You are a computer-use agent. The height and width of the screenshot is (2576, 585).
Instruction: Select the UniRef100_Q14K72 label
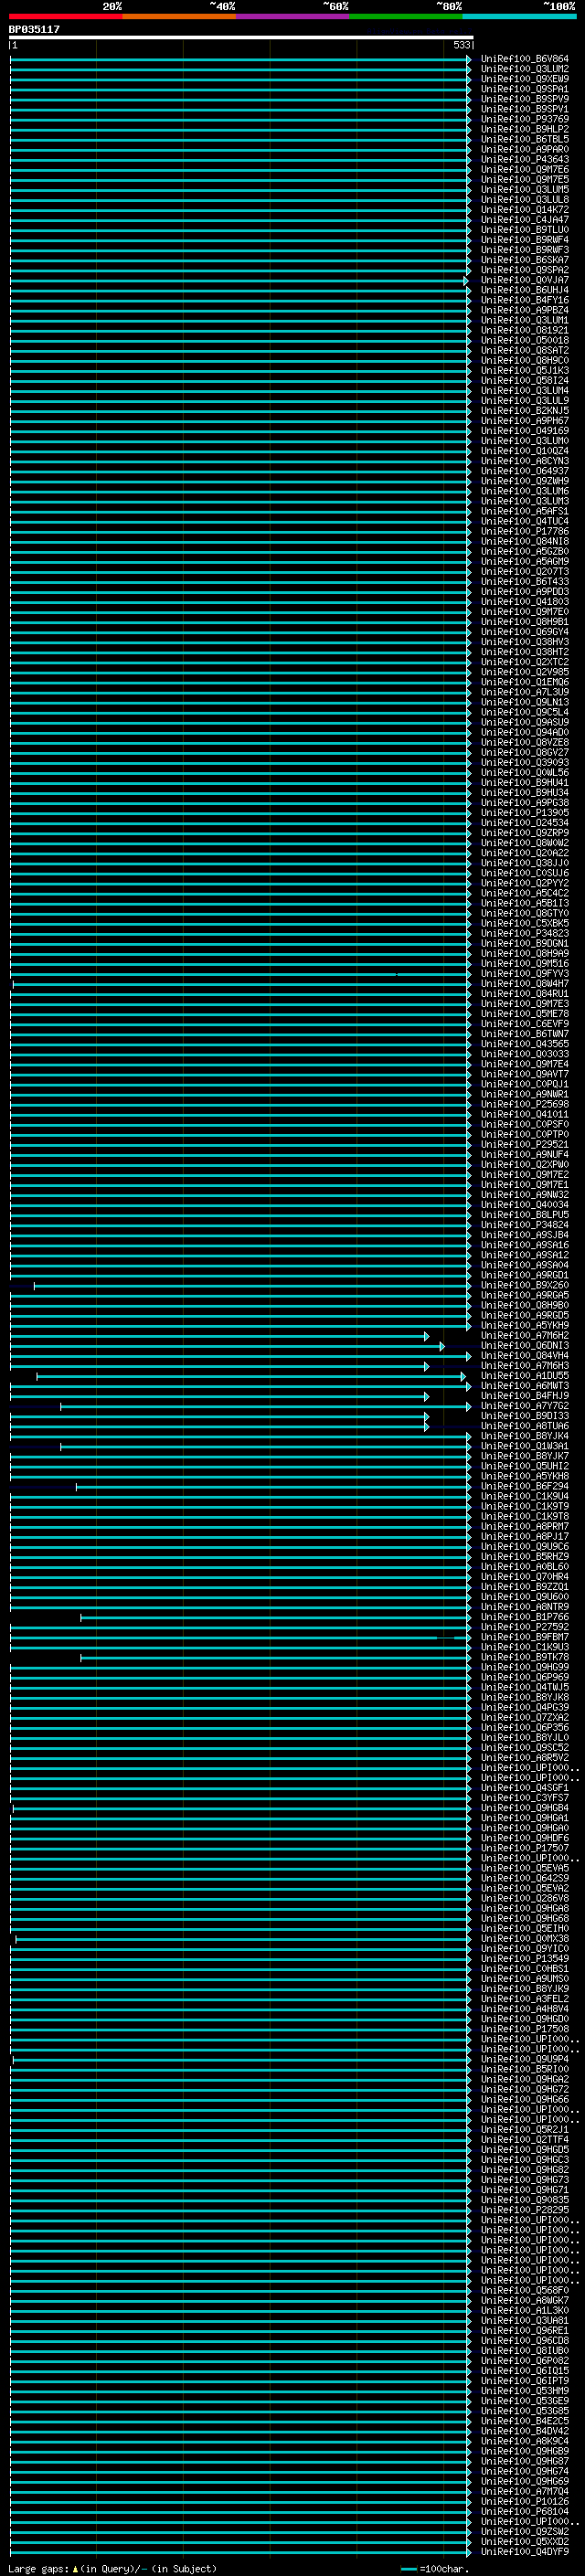click(x=525, y=210)
